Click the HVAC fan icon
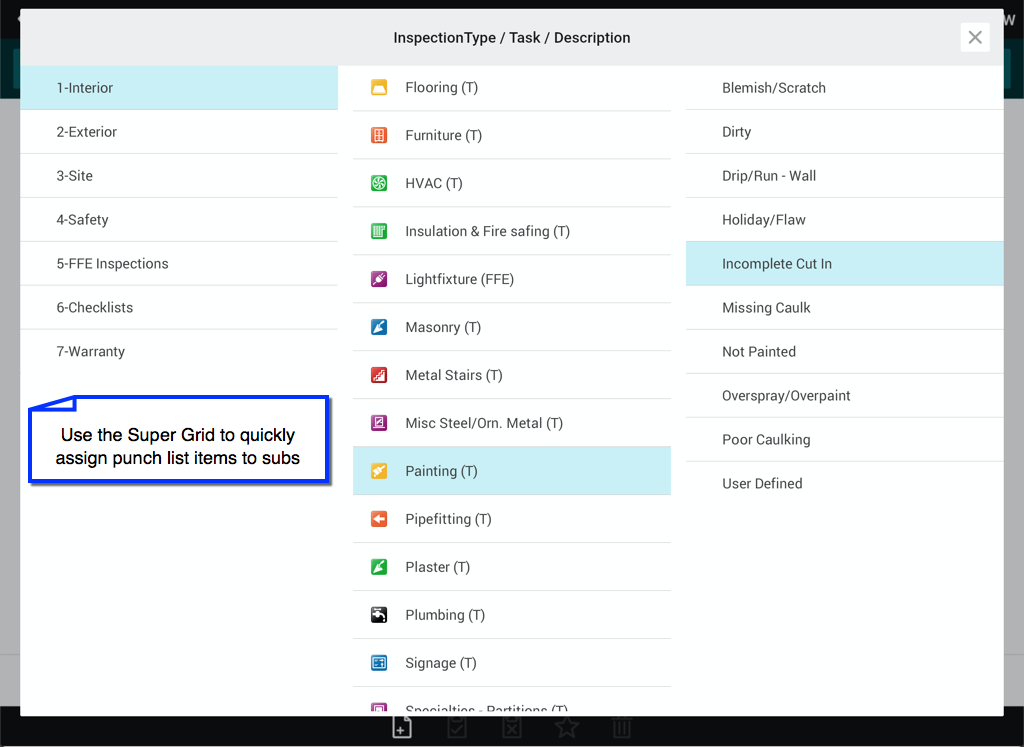 click(x=379, y=184)
